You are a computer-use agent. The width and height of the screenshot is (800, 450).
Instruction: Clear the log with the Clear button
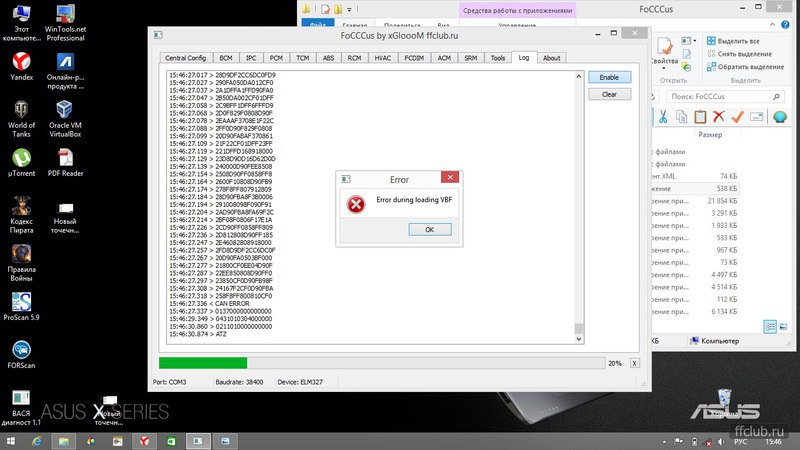609,94
